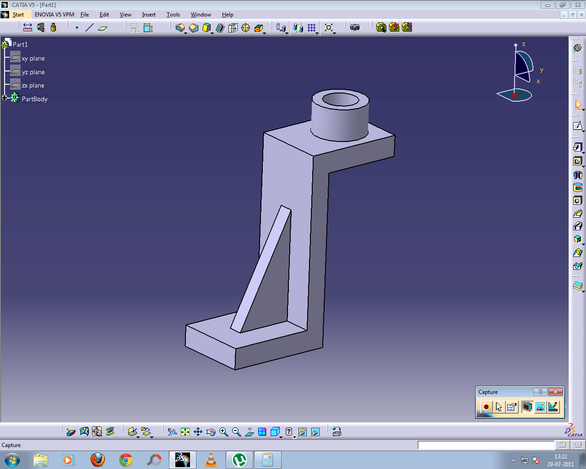Open the File menu

[84, 15]
